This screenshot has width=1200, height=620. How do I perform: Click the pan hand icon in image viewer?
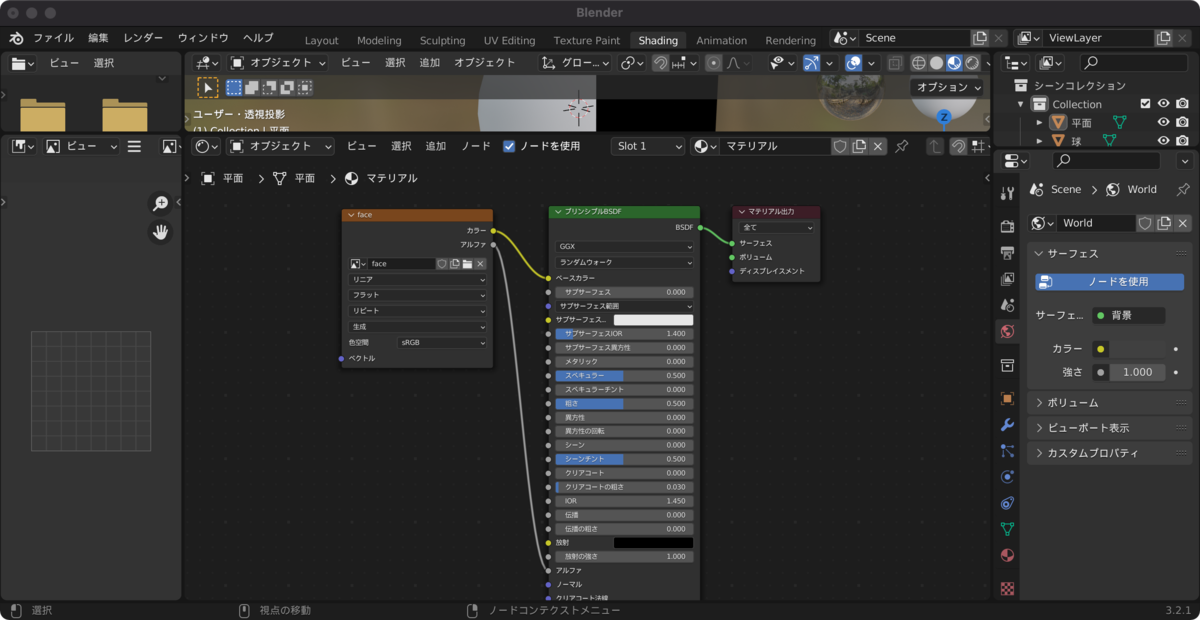(160, 232)
